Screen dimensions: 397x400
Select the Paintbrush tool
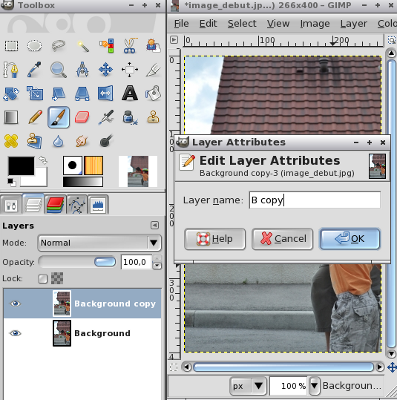coord(59,117)
